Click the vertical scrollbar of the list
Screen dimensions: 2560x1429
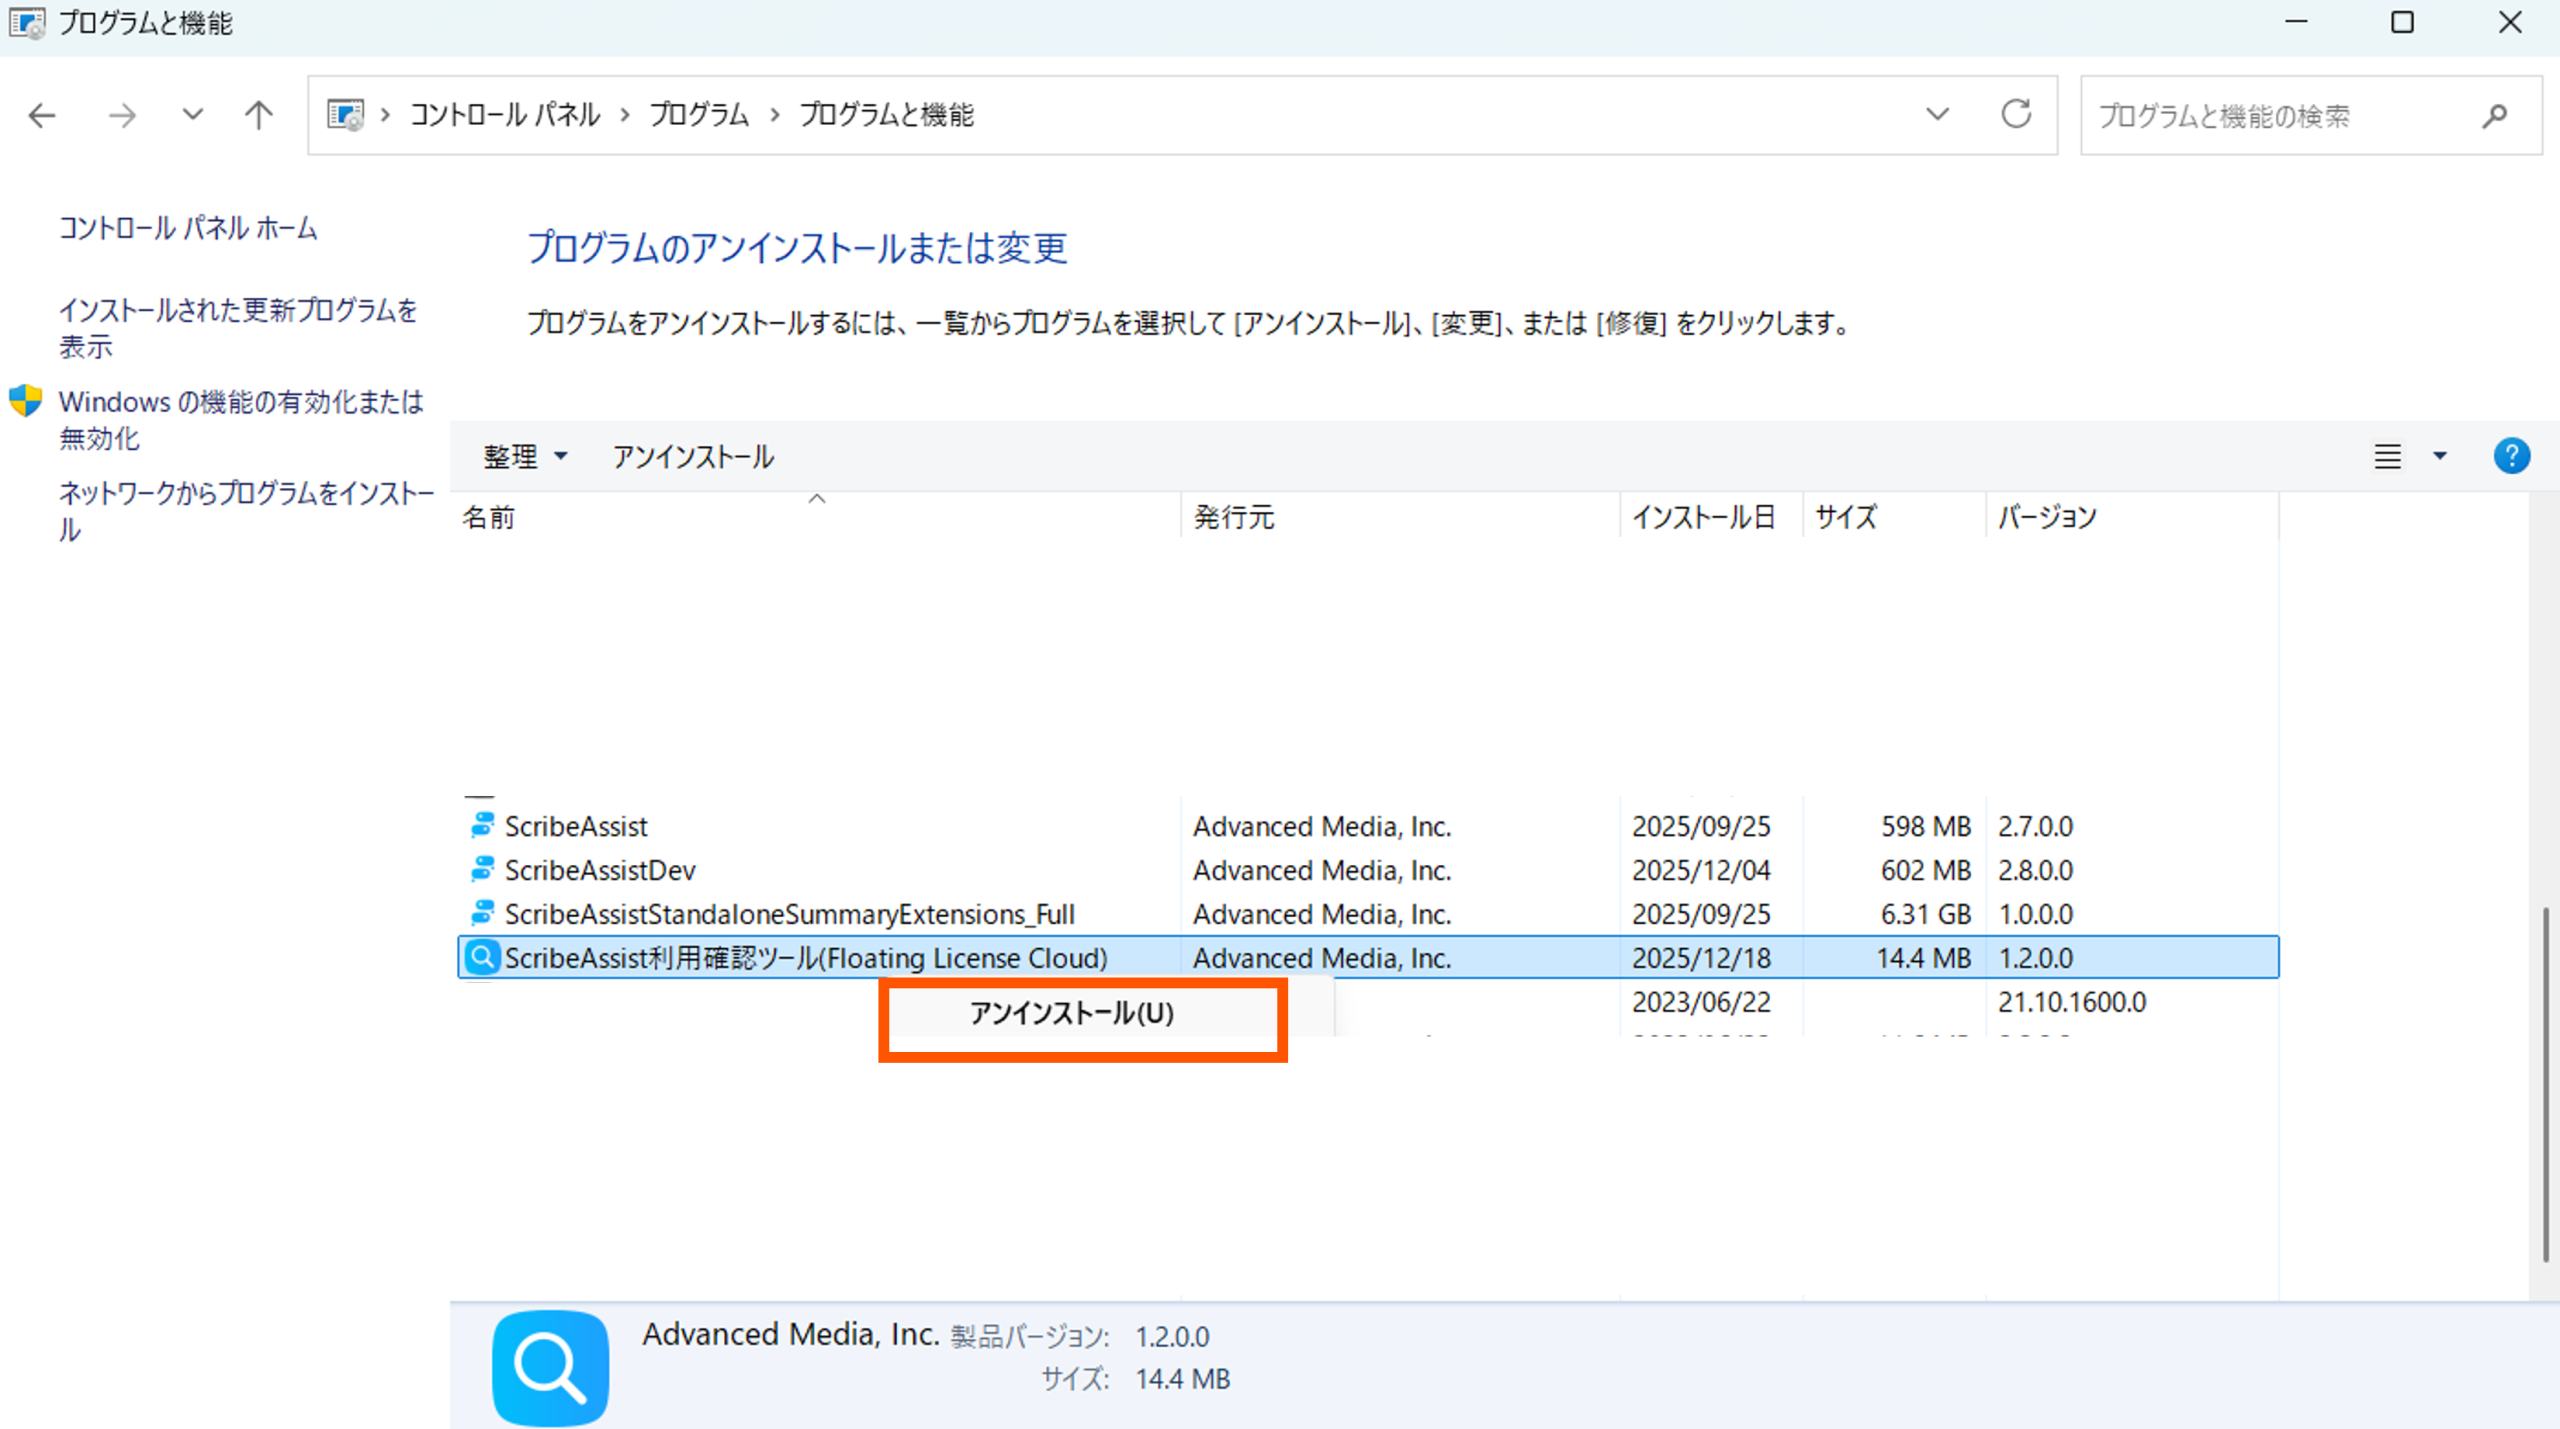[x=2544, y=1082]
